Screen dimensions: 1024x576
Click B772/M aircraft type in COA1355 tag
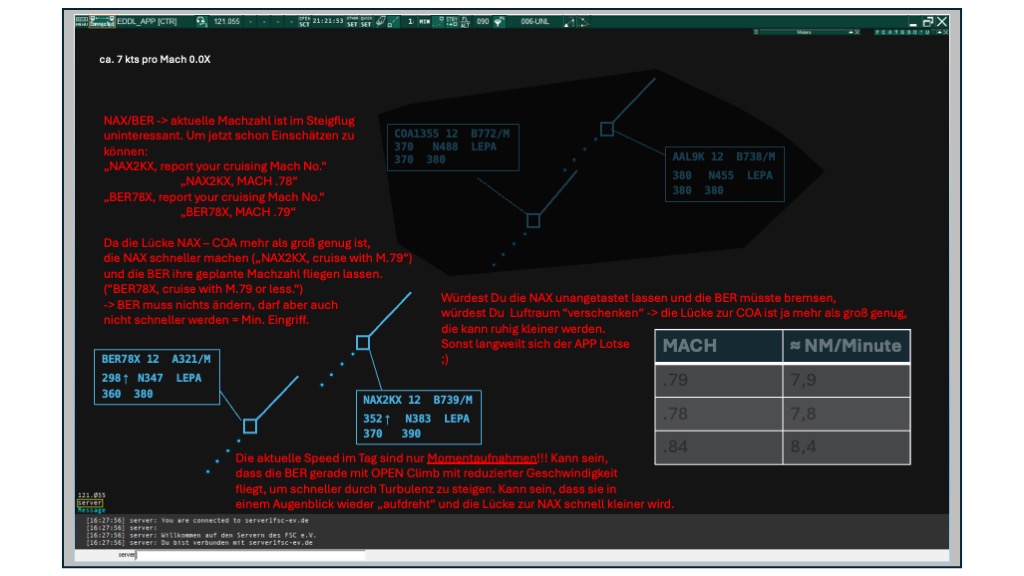tap(490, 134)
